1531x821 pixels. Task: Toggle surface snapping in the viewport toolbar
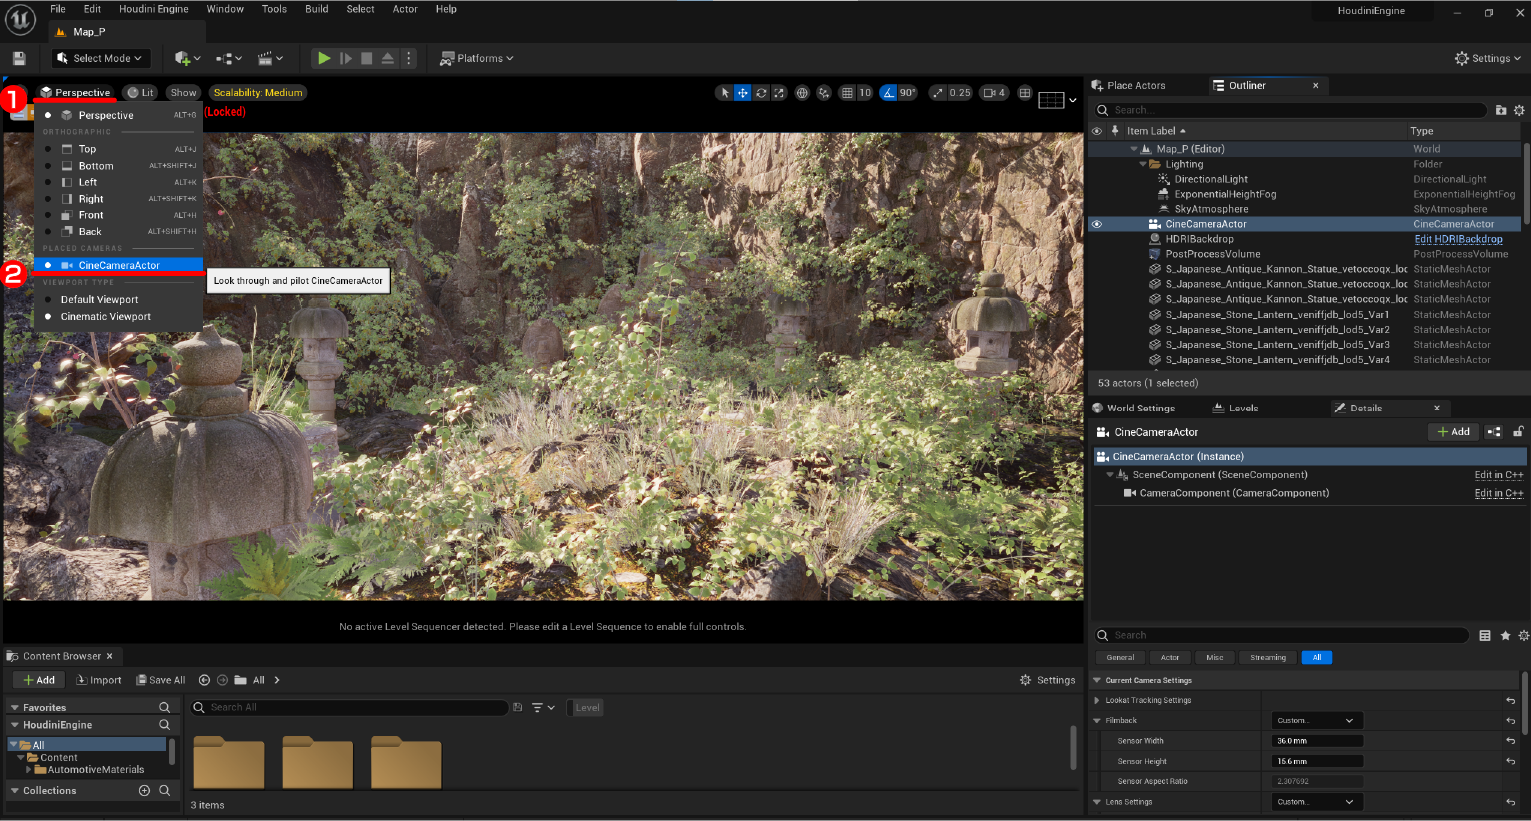pos(823,92)
